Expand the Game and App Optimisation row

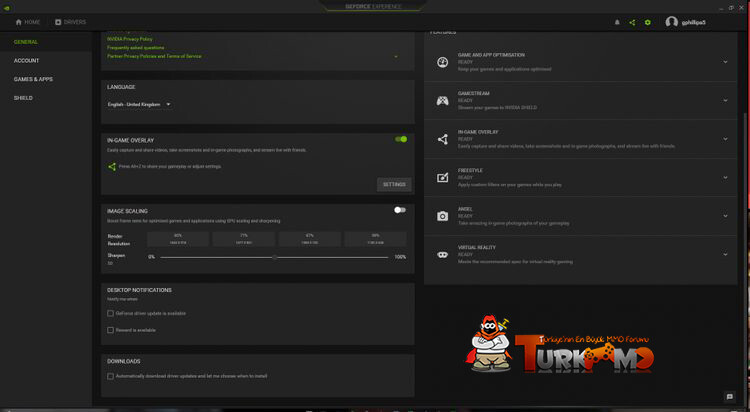(725, 62)
